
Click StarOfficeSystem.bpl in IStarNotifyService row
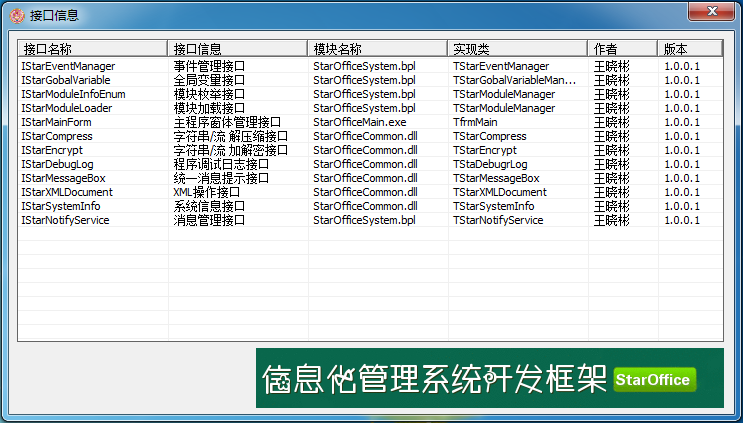364,220
